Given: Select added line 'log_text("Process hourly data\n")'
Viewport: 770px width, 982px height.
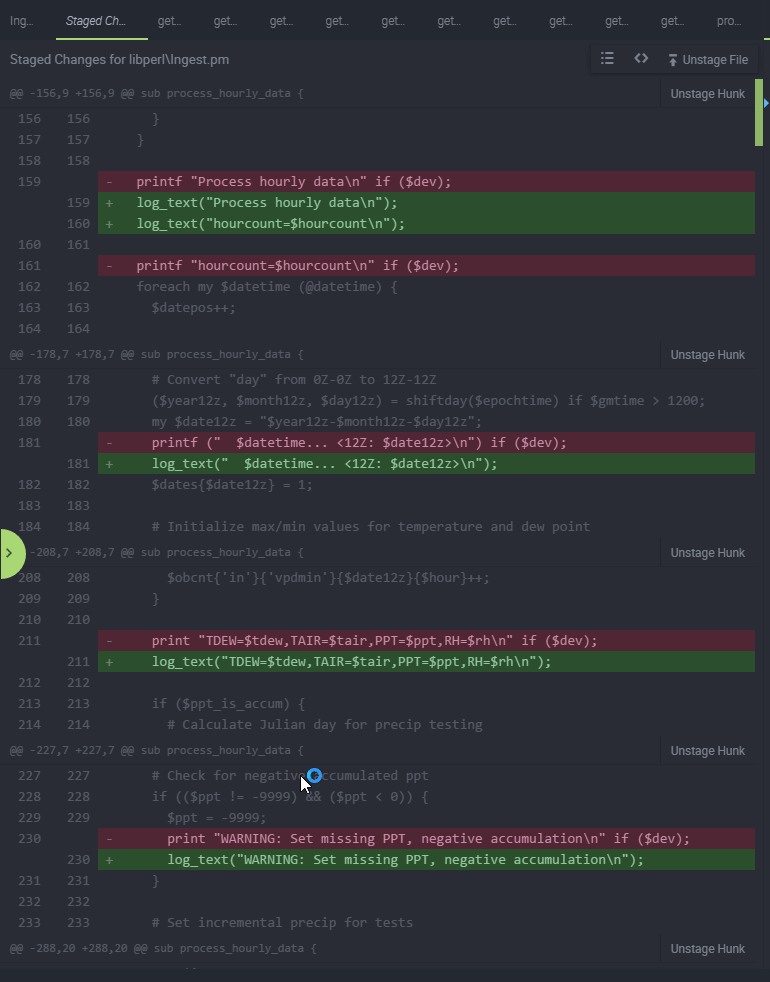Looking at the screenshot, I should tap(426, 203).
